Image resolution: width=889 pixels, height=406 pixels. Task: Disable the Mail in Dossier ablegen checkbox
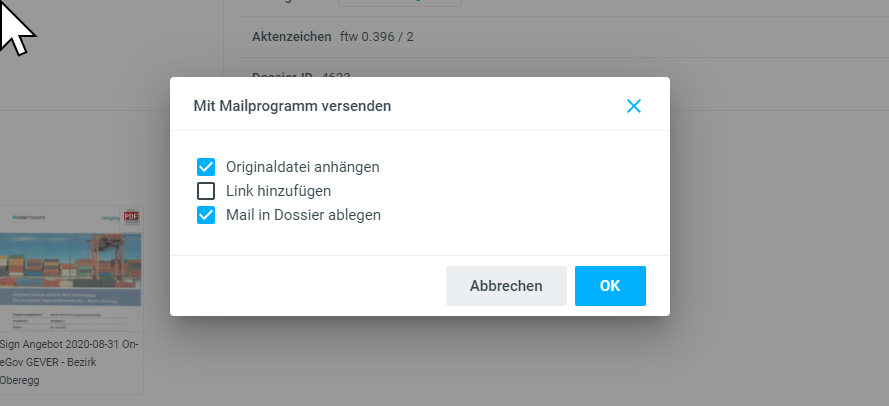[206, 215]
